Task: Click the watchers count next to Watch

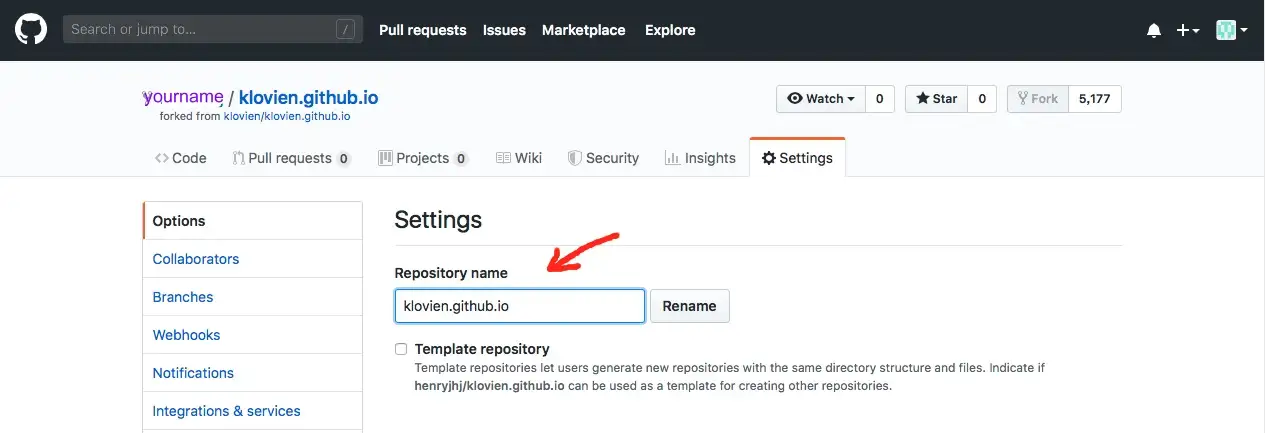Action: coord(879,99)
